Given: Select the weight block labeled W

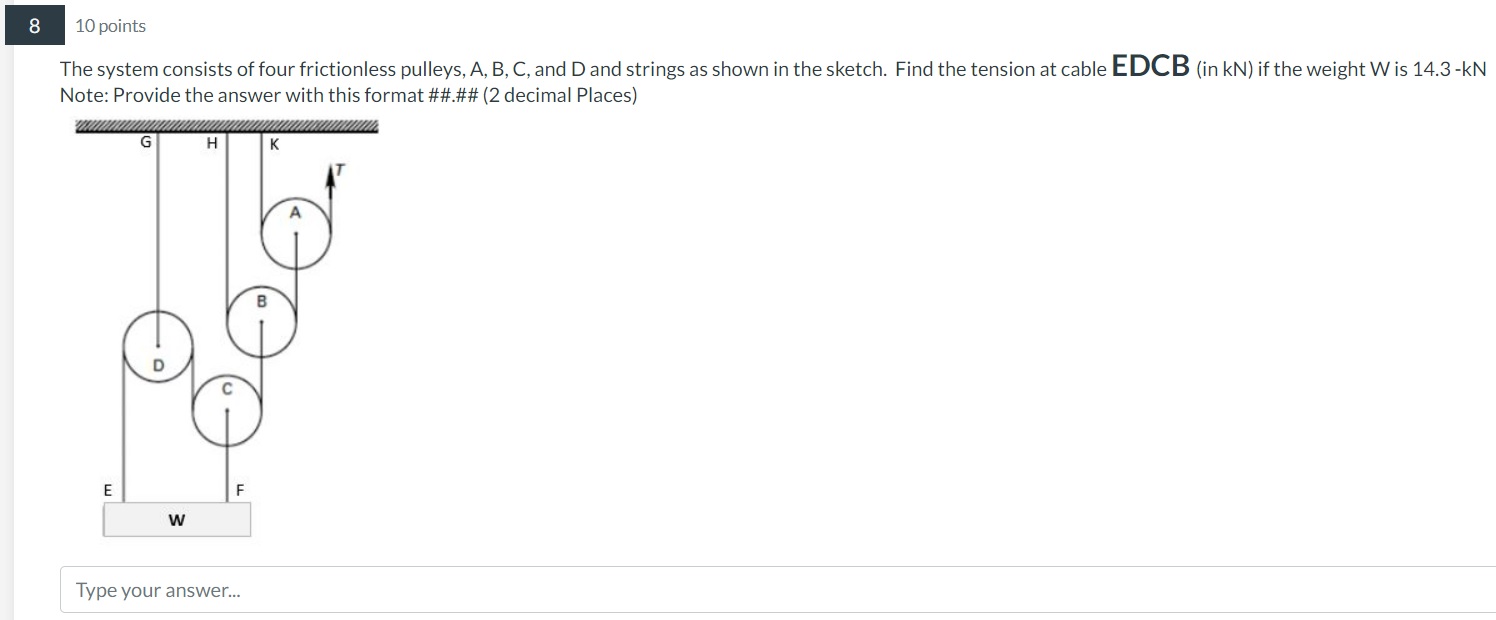Looking at the screenshot, I should pyautogui.click(x=176, y=519).
